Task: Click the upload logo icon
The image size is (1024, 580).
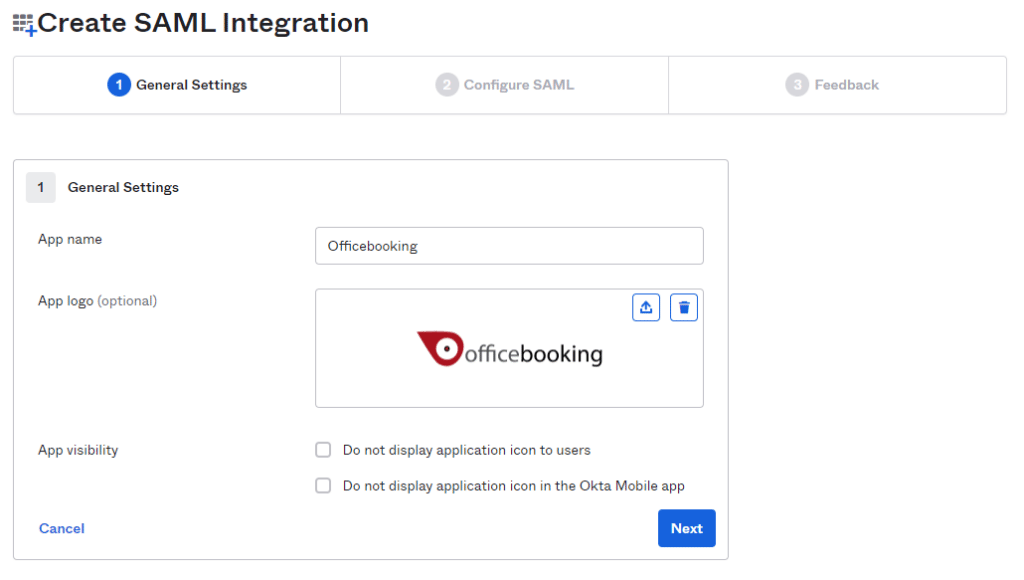Action: tap(646, 308)
